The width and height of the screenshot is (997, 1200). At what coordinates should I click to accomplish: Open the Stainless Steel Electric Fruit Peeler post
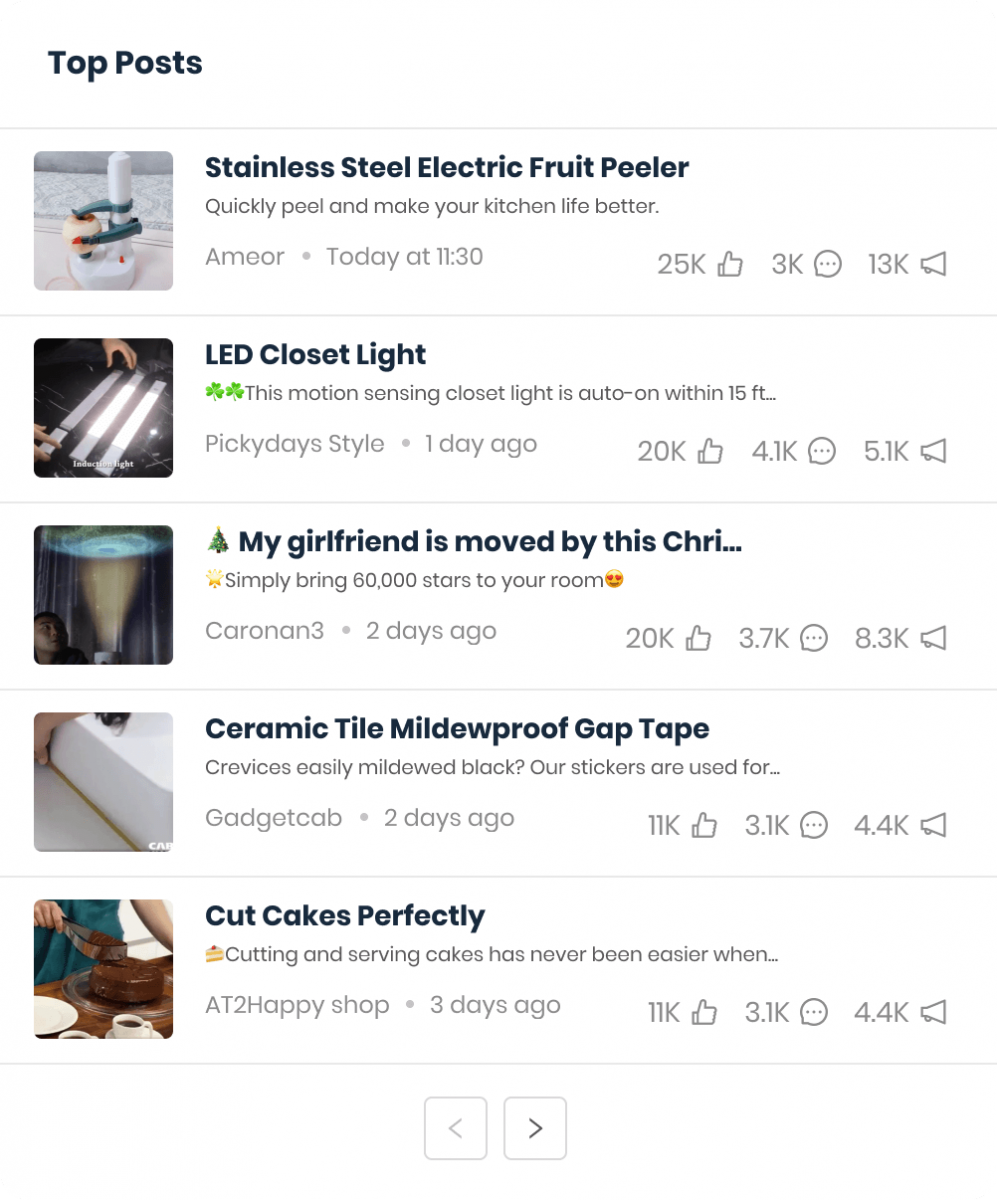click(x=447, y=167)
